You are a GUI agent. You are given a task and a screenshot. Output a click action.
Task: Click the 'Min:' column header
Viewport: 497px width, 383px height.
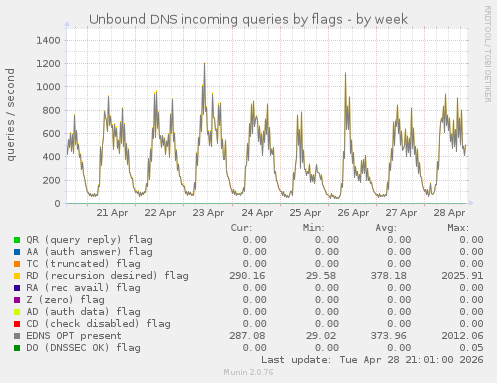coord(314,228)
